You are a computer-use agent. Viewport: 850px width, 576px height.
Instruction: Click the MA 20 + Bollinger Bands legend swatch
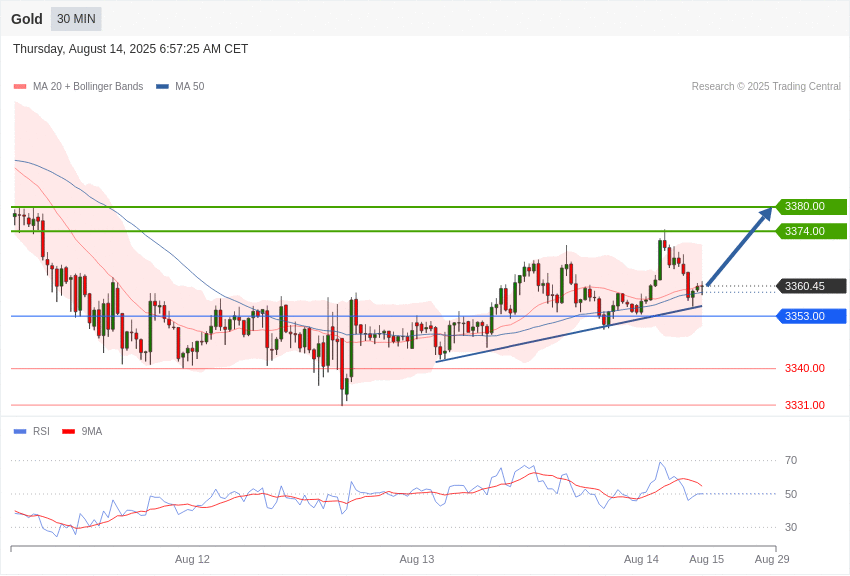click(20, 87)
